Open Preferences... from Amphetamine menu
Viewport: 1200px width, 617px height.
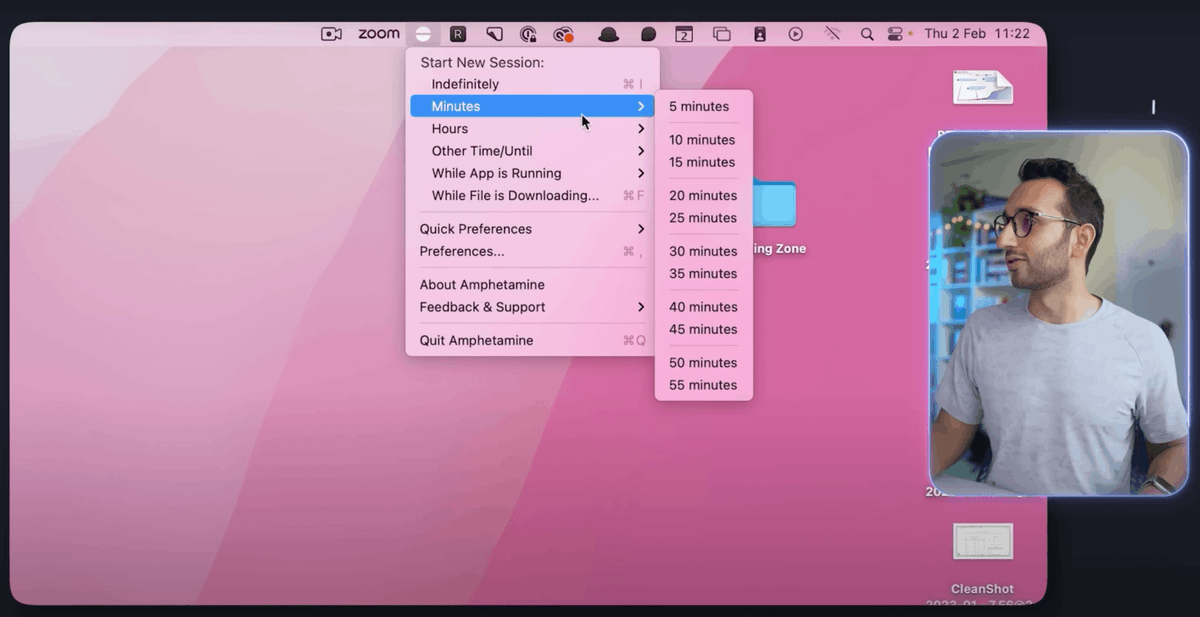(x=532, y=251)
